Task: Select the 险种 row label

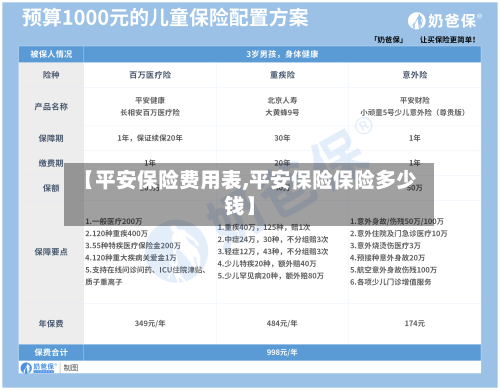Action: 51,75
